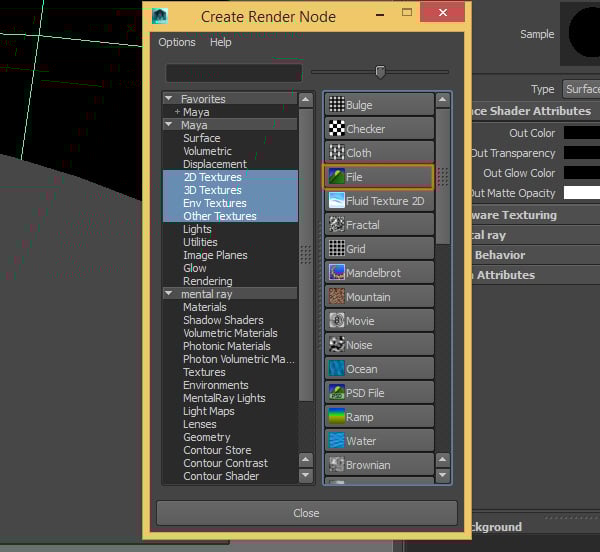The image size is (600, 552).
Task: Click the icon size slider handle
Action: tap(380, 72)
